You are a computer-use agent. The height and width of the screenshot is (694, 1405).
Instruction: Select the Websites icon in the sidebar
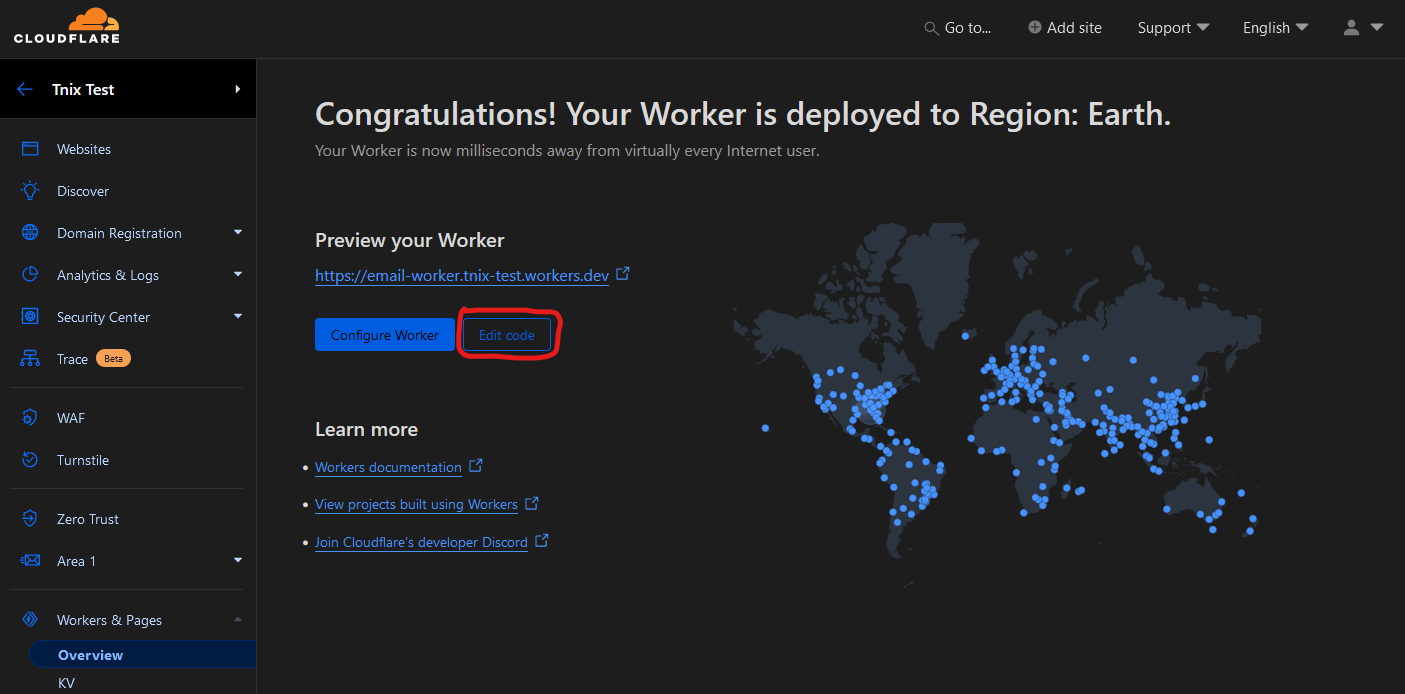(x=28, y=148)
